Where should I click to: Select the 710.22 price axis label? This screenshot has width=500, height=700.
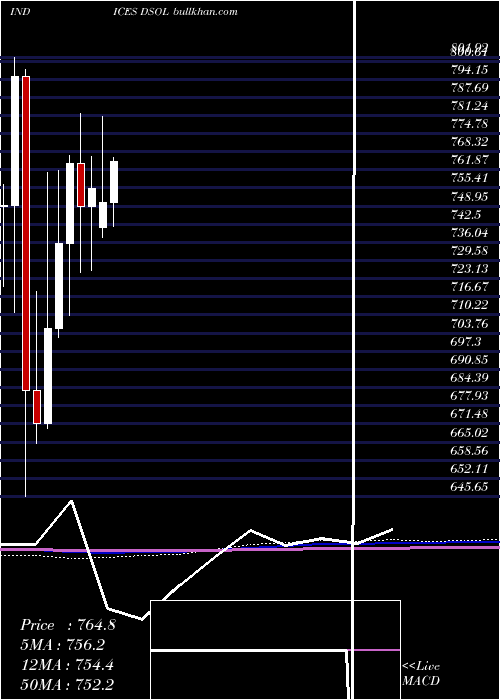click(x=470, y=305)
